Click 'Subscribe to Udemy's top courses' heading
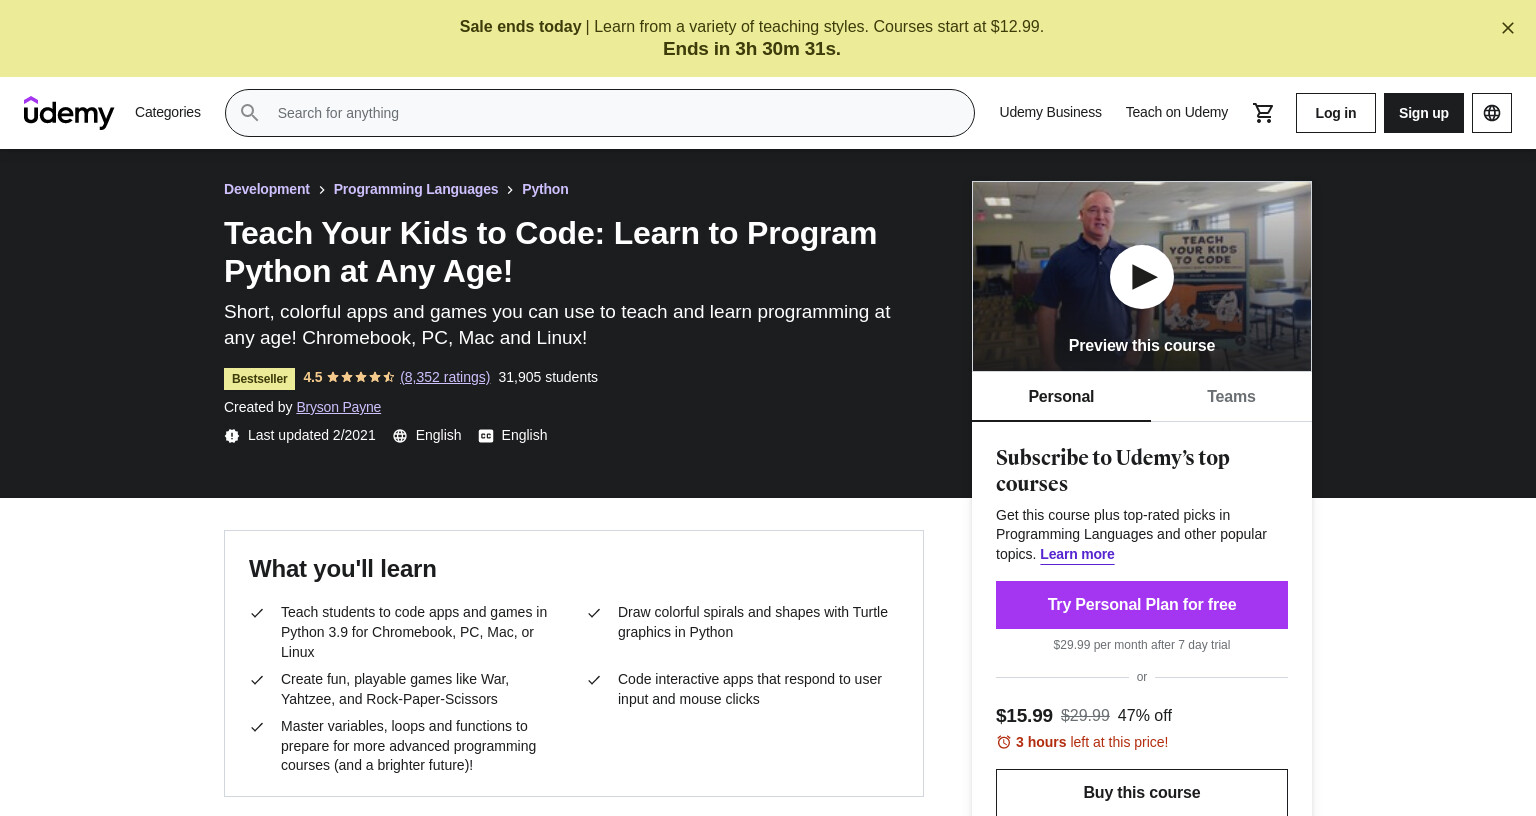 (1113, 471)
